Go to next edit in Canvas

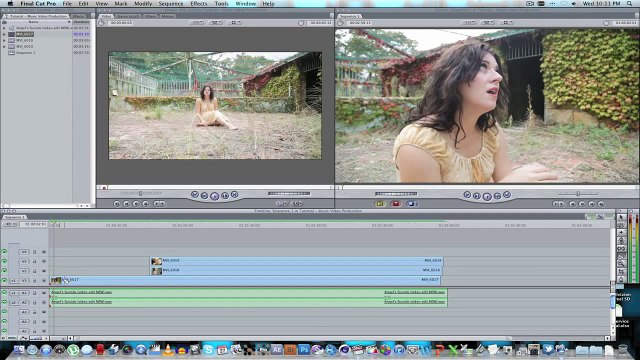[x=507, y=195]
